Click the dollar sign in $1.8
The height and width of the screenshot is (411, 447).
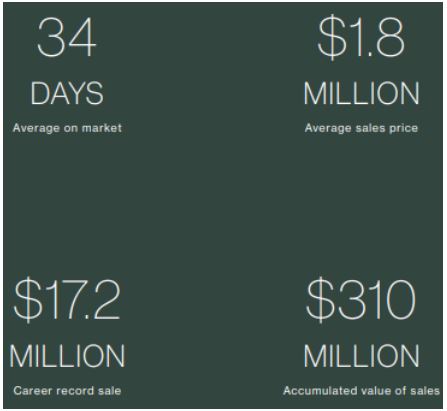click(x=332, y=37)
